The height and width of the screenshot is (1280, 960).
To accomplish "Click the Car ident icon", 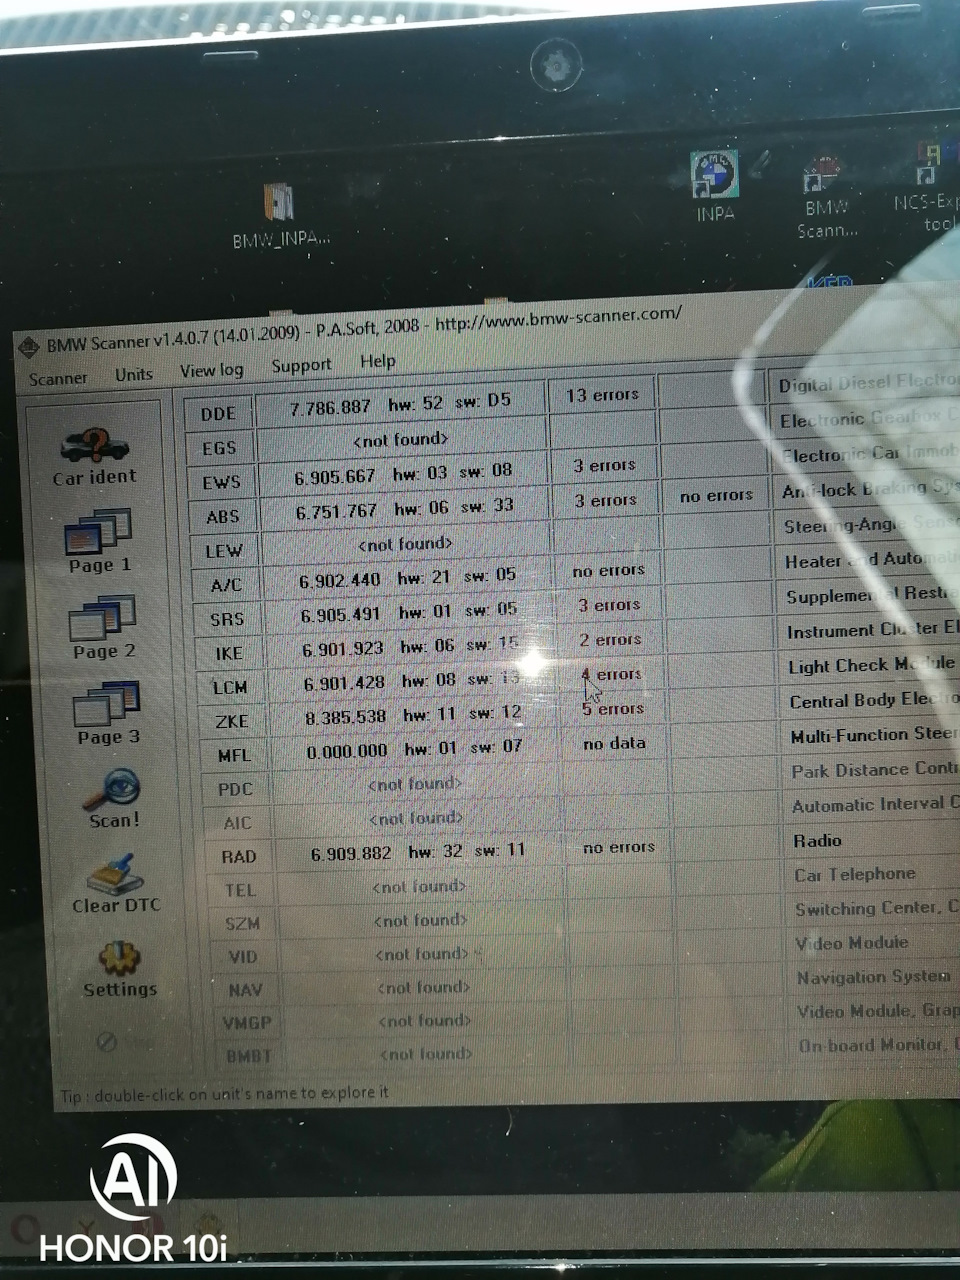I will (95, 455).
